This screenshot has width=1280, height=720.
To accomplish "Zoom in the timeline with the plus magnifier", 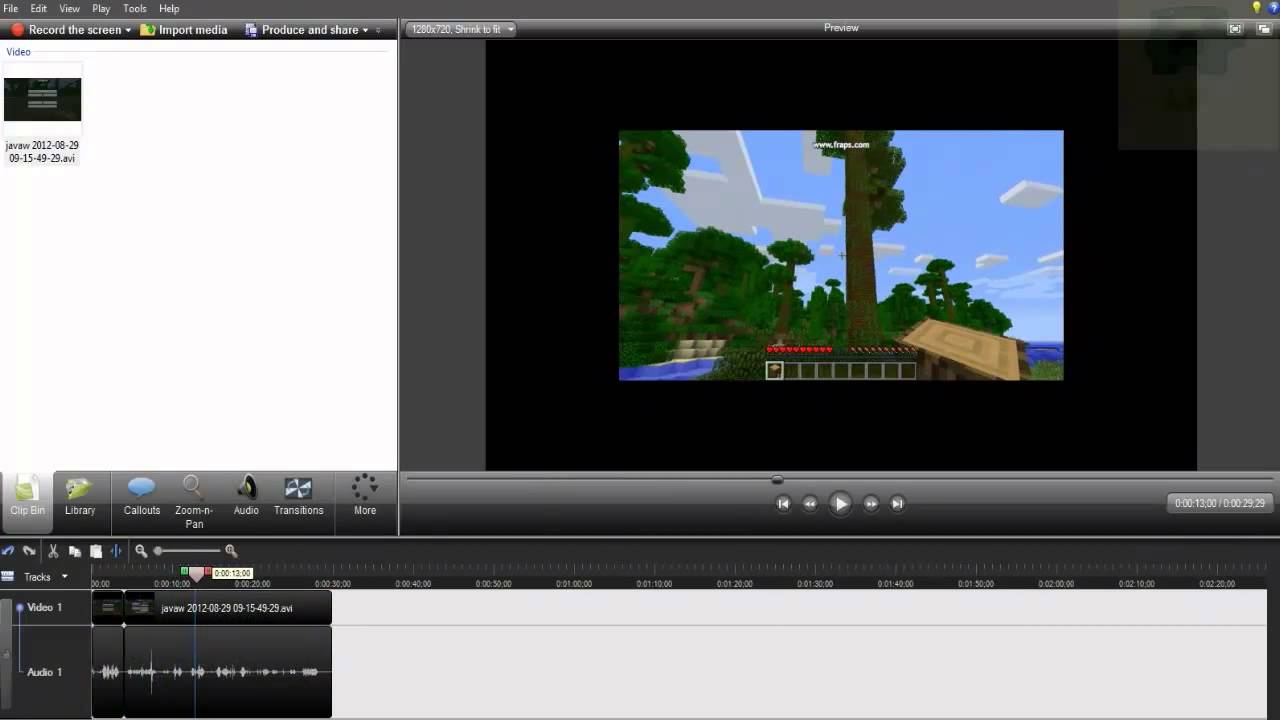I will pos(231,551).
